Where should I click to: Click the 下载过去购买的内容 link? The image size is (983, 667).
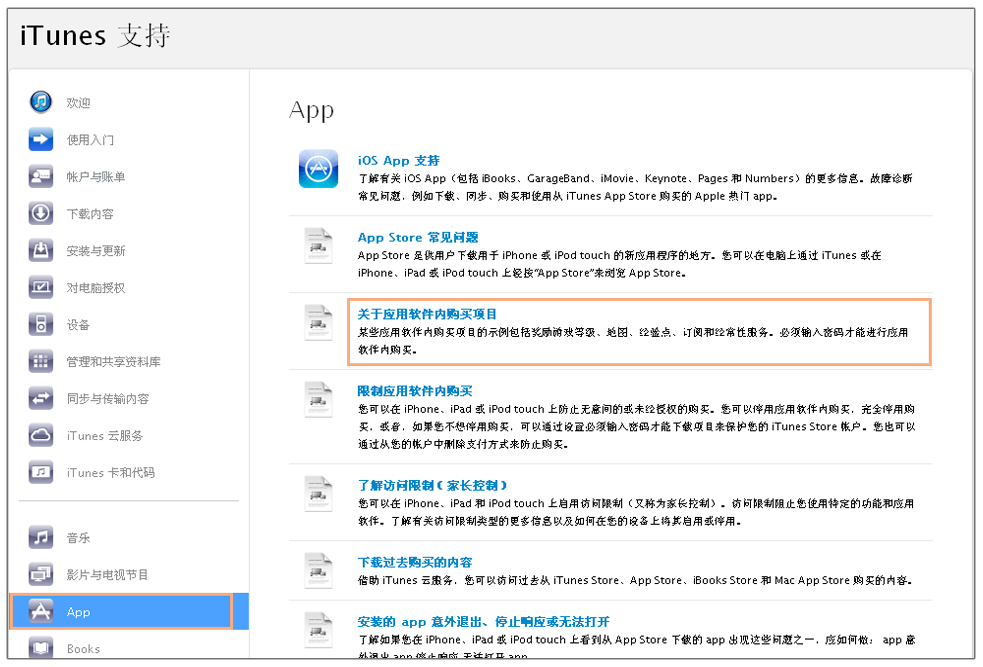click(415, 562)
